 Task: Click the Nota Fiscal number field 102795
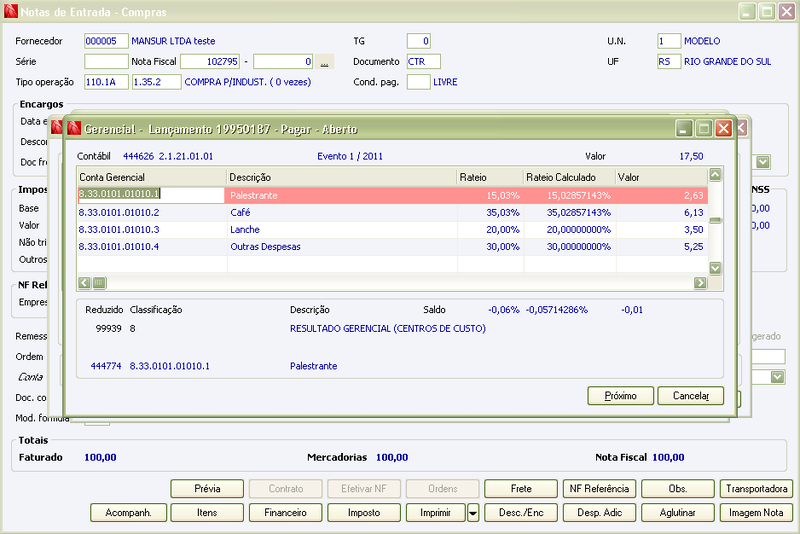pos(210,62)
